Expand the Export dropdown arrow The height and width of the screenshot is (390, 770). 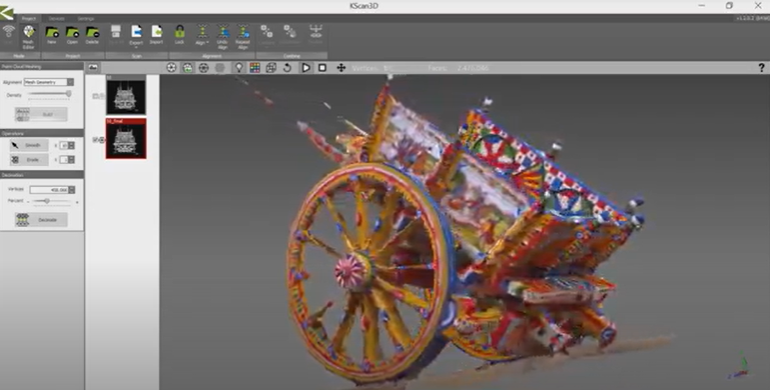tap(137, 48)
